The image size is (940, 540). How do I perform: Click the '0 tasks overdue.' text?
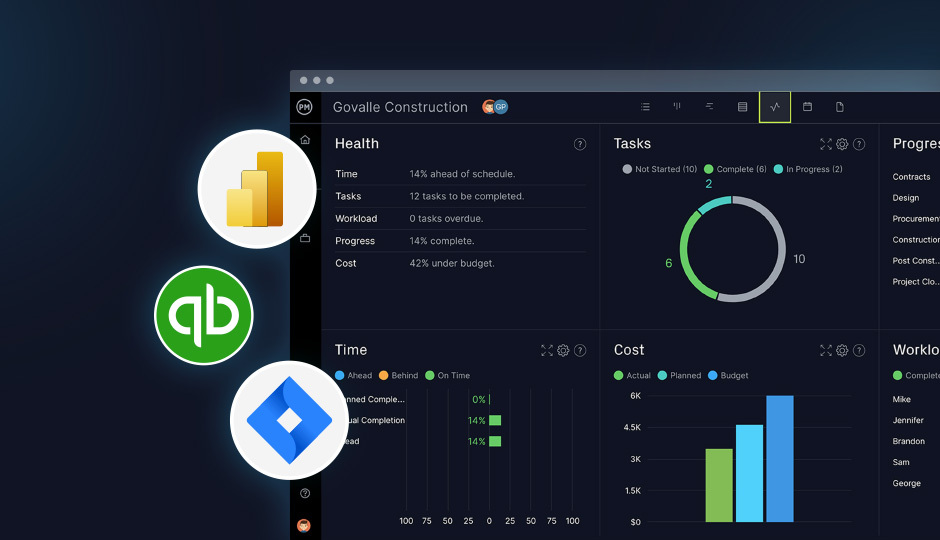click(x=447, y=218)
